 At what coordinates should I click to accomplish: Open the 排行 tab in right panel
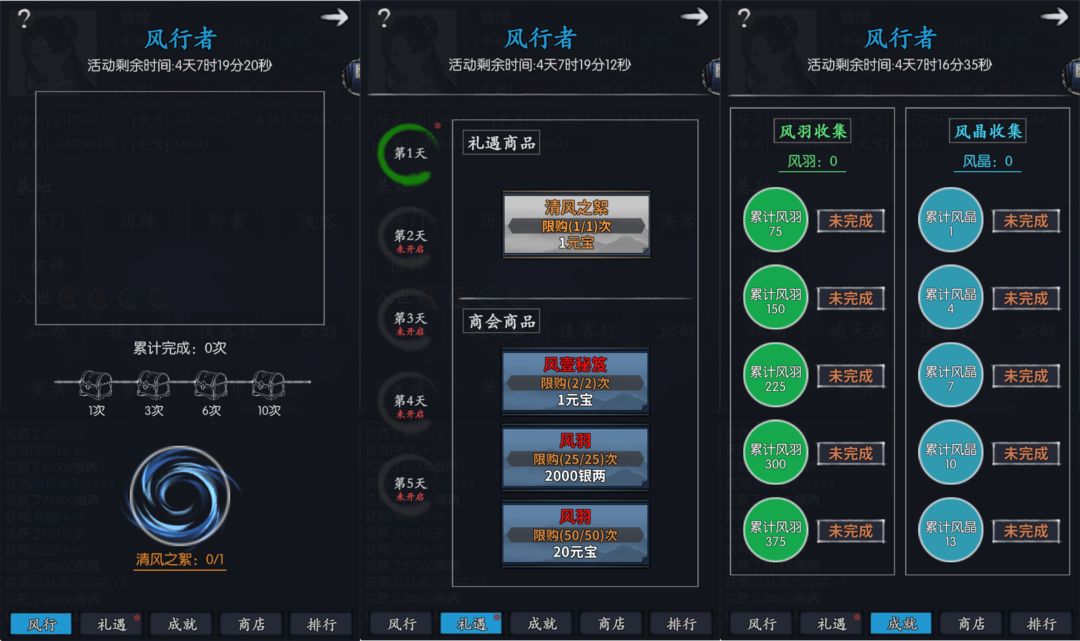(1041, 624)
